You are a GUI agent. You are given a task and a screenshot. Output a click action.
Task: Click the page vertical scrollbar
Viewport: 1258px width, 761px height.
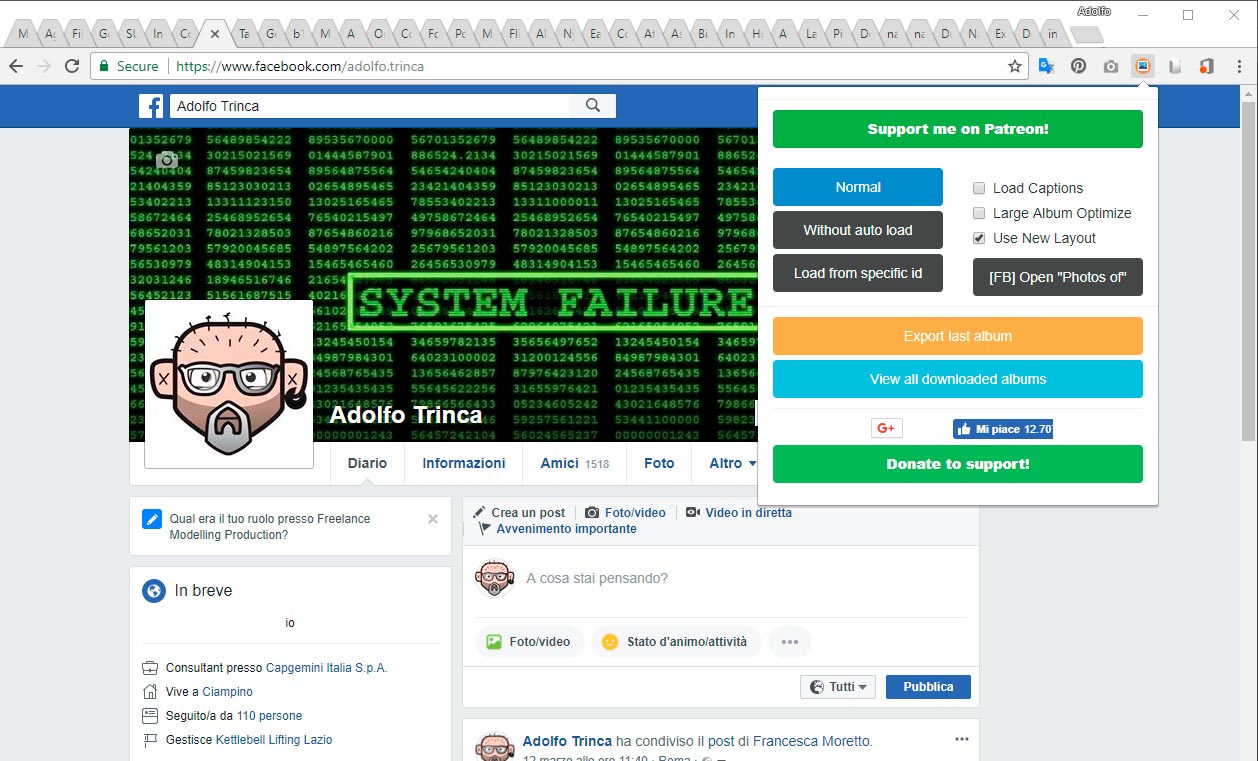pos(1248,270)
